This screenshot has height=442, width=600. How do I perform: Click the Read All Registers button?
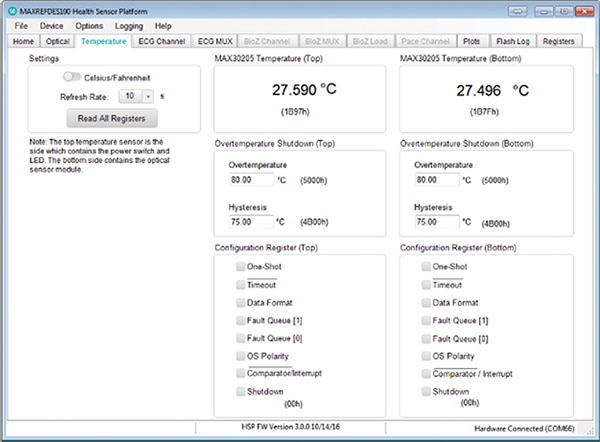(118, 119)
